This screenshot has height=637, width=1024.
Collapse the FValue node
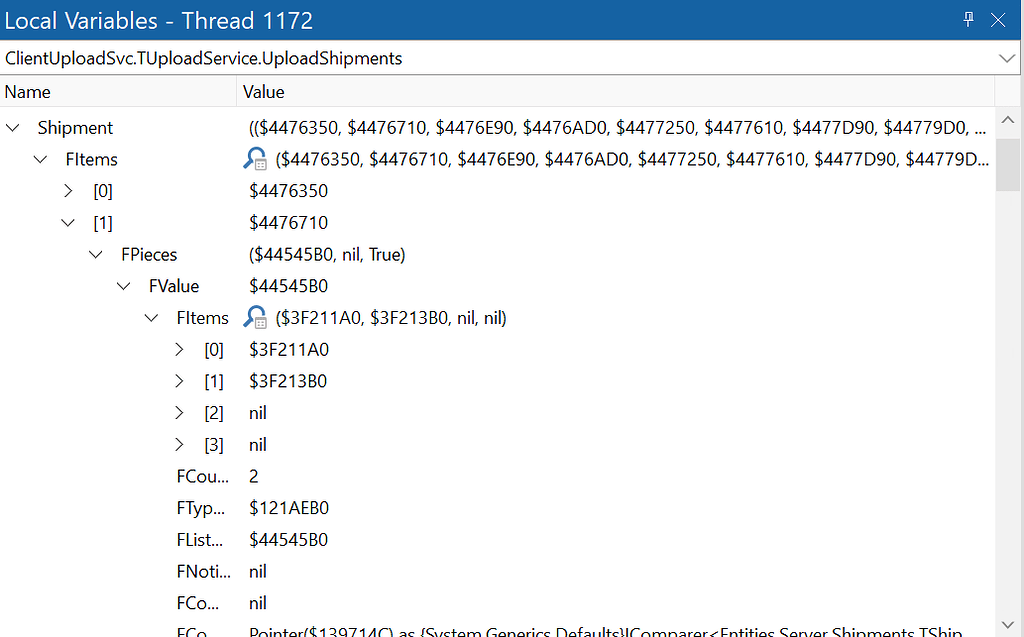pyautogui.click(x=123, y=285)
